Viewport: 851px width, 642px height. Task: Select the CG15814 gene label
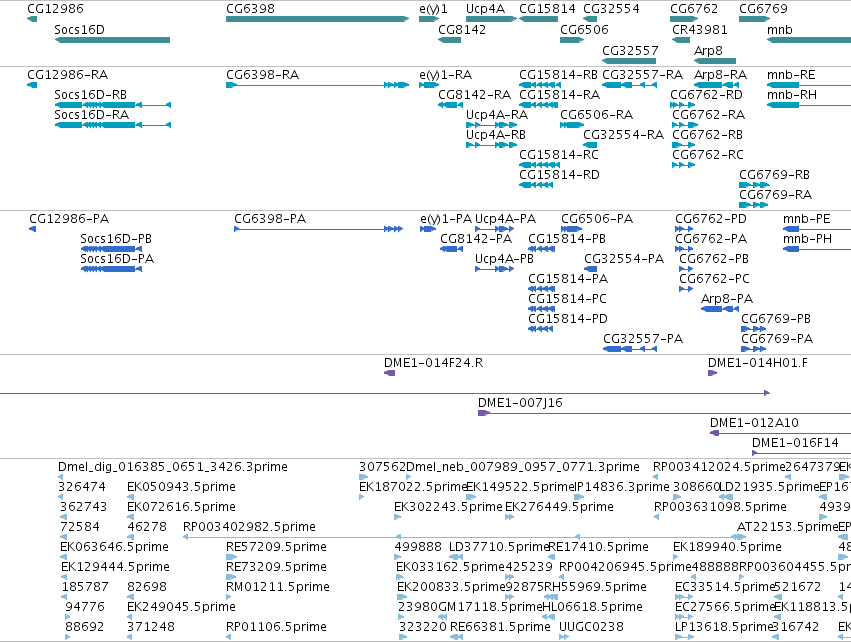tap(547, 9)
